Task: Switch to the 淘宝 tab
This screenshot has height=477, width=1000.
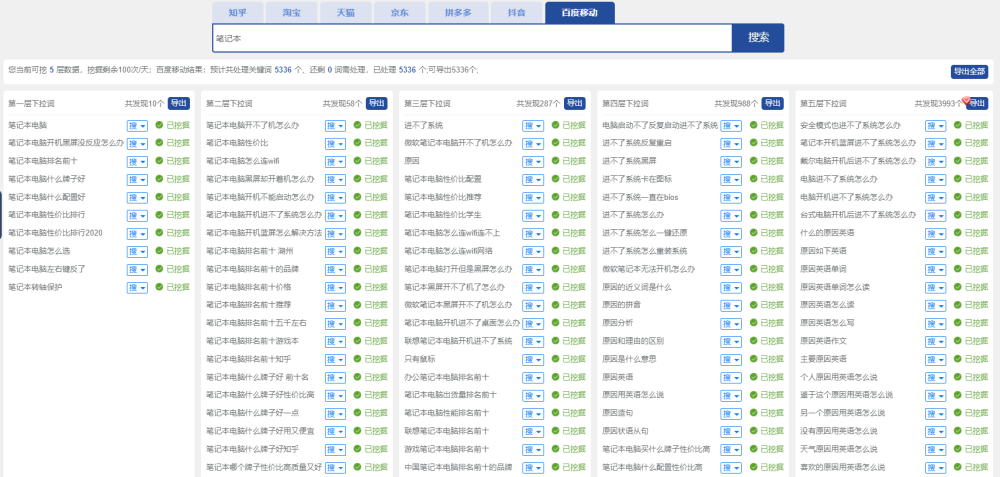Action: tap(292, 13)
